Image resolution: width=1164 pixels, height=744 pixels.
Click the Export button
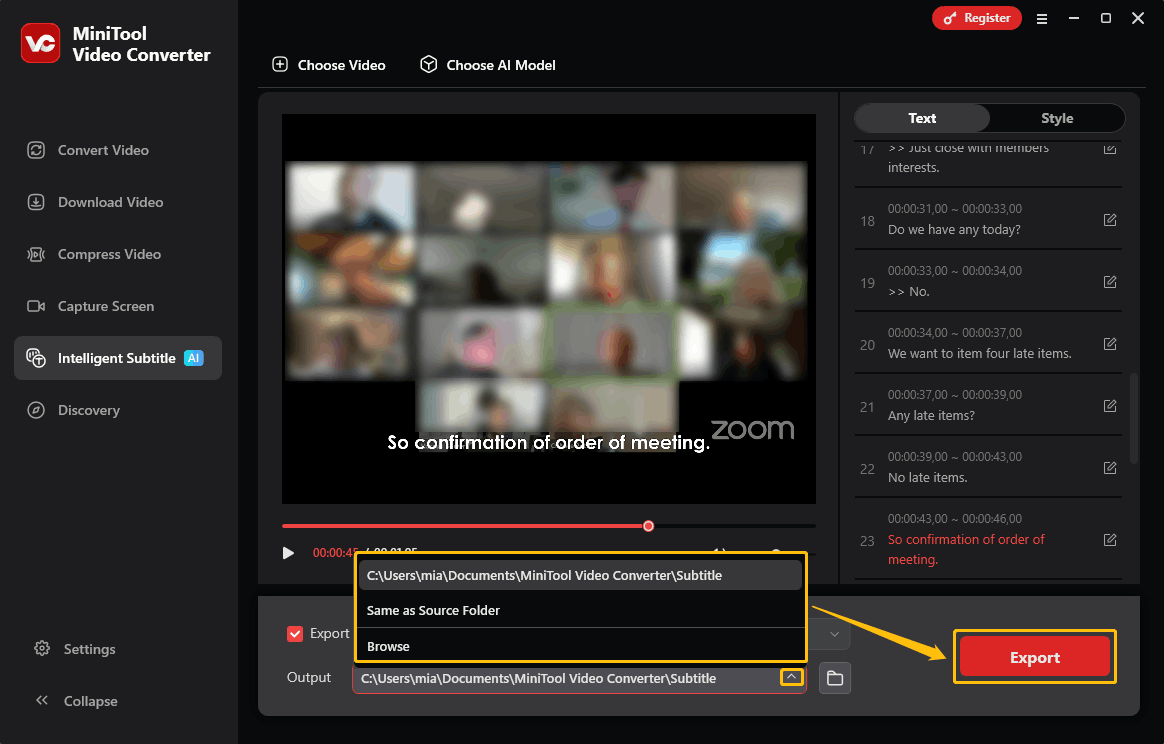pyautogui.click(x=1034, y=657)
